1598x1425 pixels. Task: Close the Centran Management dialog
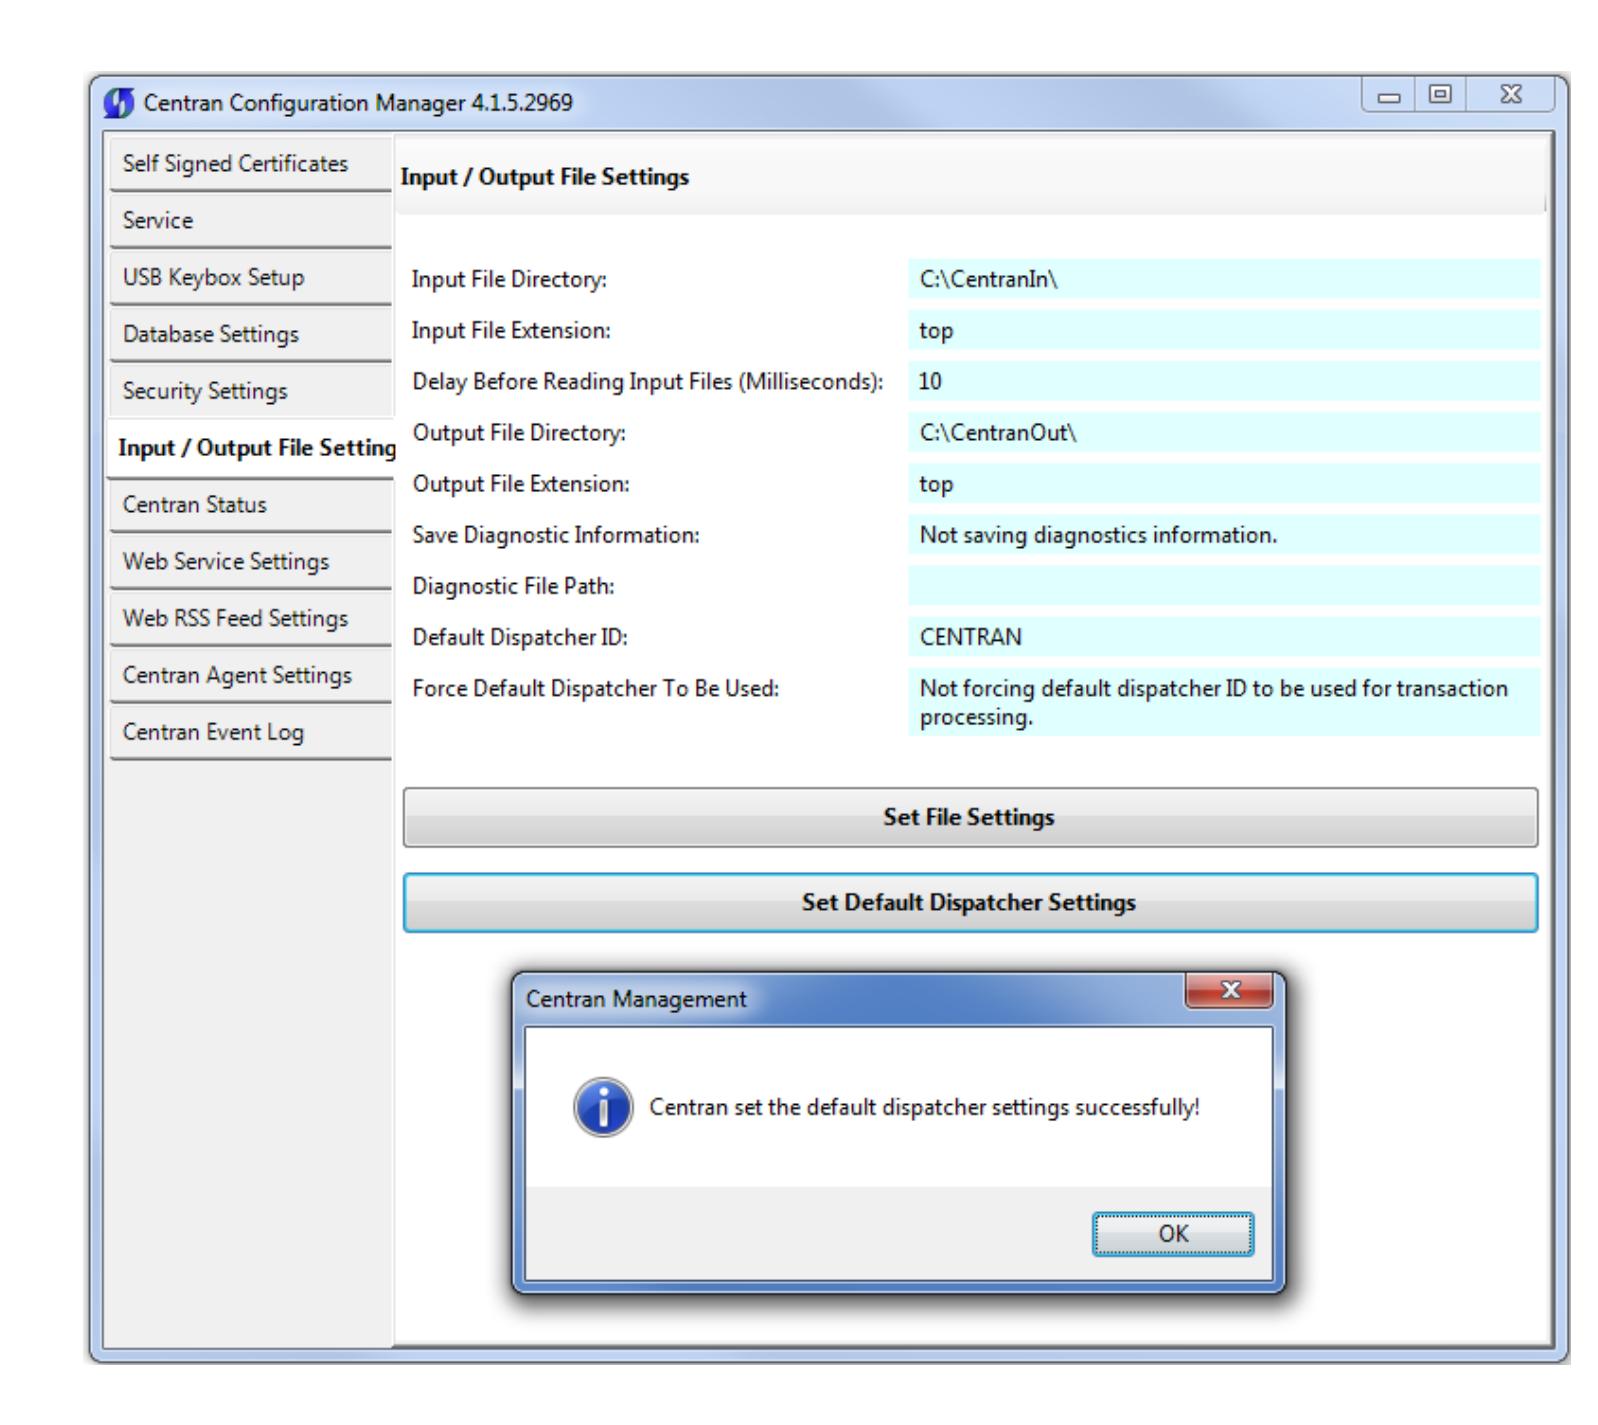pos(1229,991)
